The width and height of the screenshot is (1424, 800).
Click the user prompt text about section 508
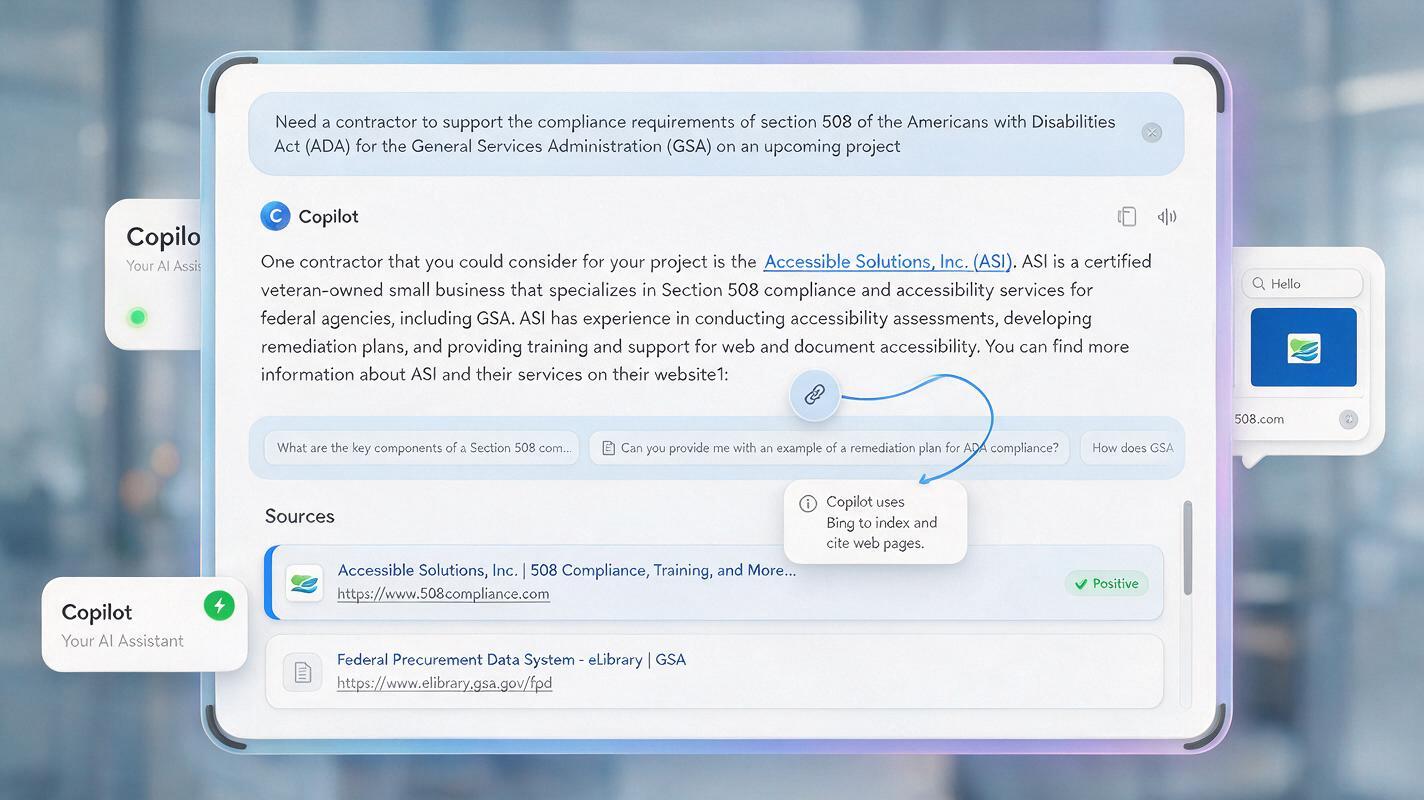tap(695, 134)
